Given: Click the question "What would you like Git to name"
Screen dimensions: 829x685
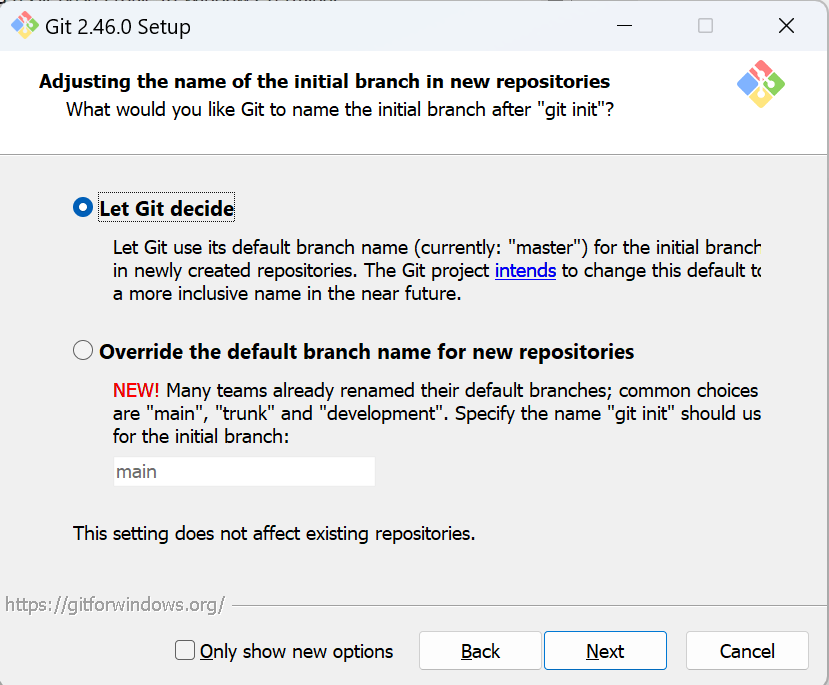Looking at the screenshot, I should pos(340,109).
